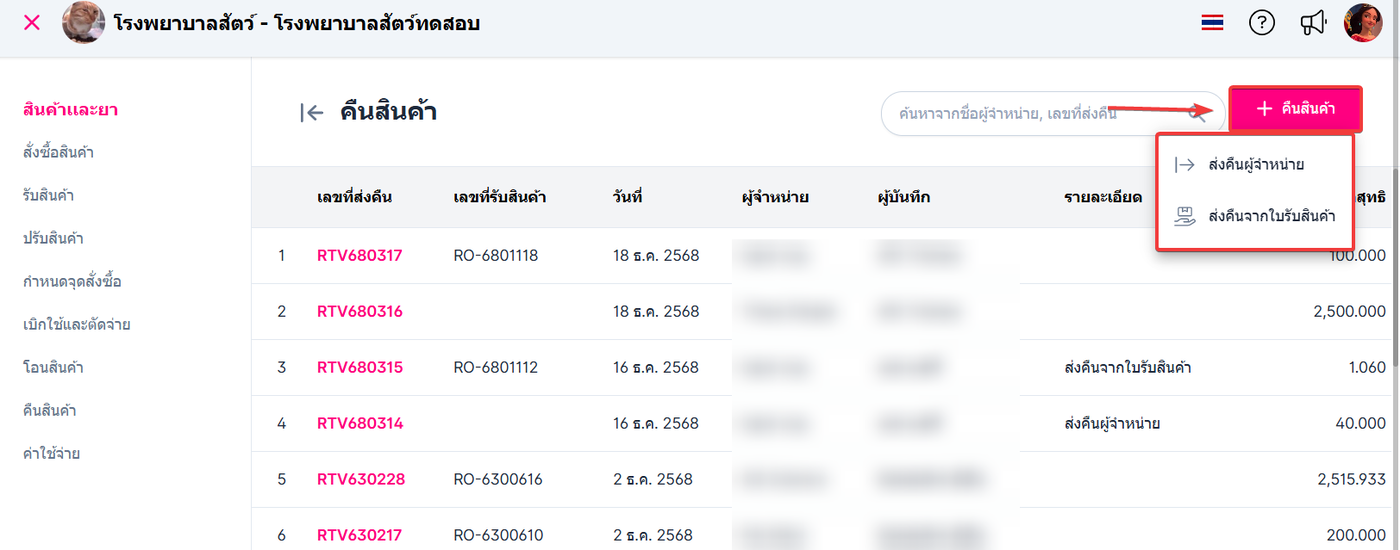
Task: Open ปรับสินค้า sidebar item
Action: tap(53, 238)
